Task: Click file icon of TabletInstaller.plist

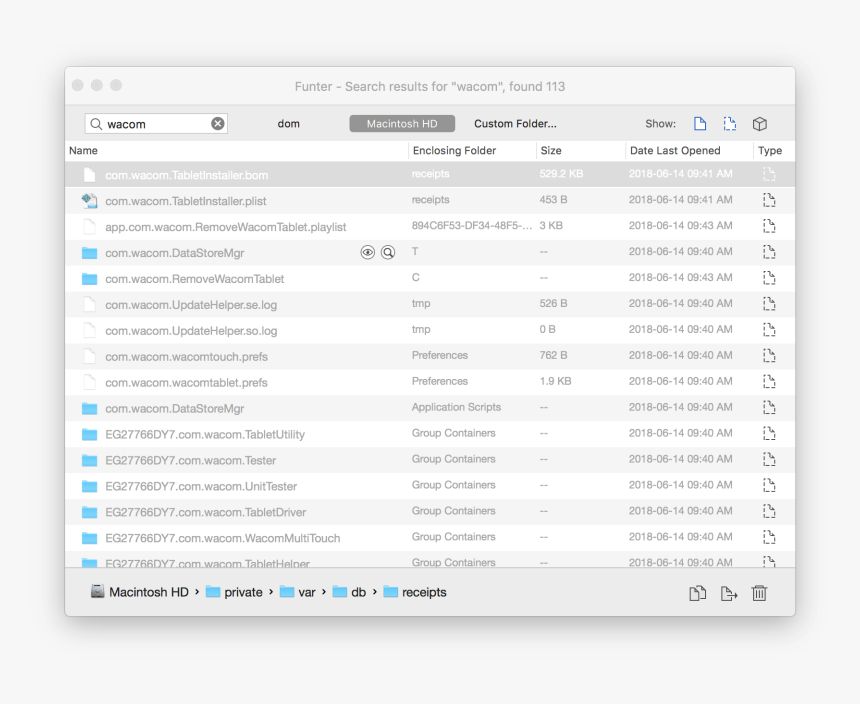Action: pos(89,201)
